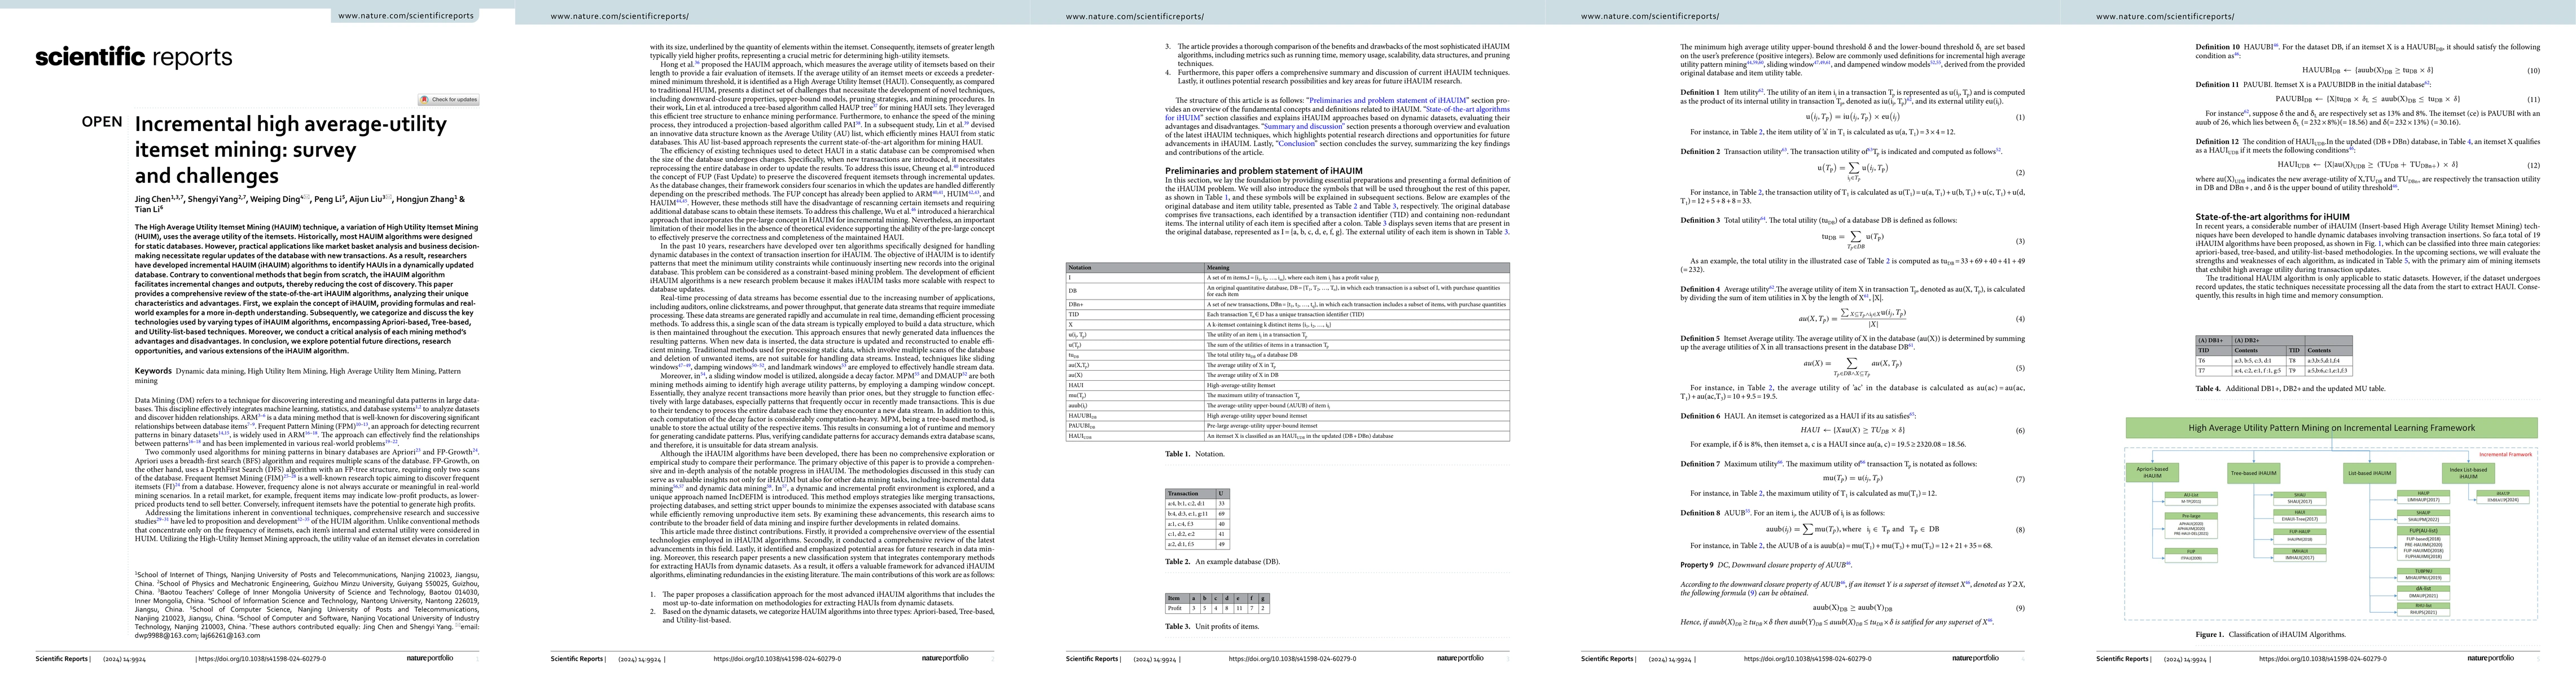Viewport: 2576px width, 677px height.
Task: Follow the 'Conclusion' section in-text link
Action: 1297,144
